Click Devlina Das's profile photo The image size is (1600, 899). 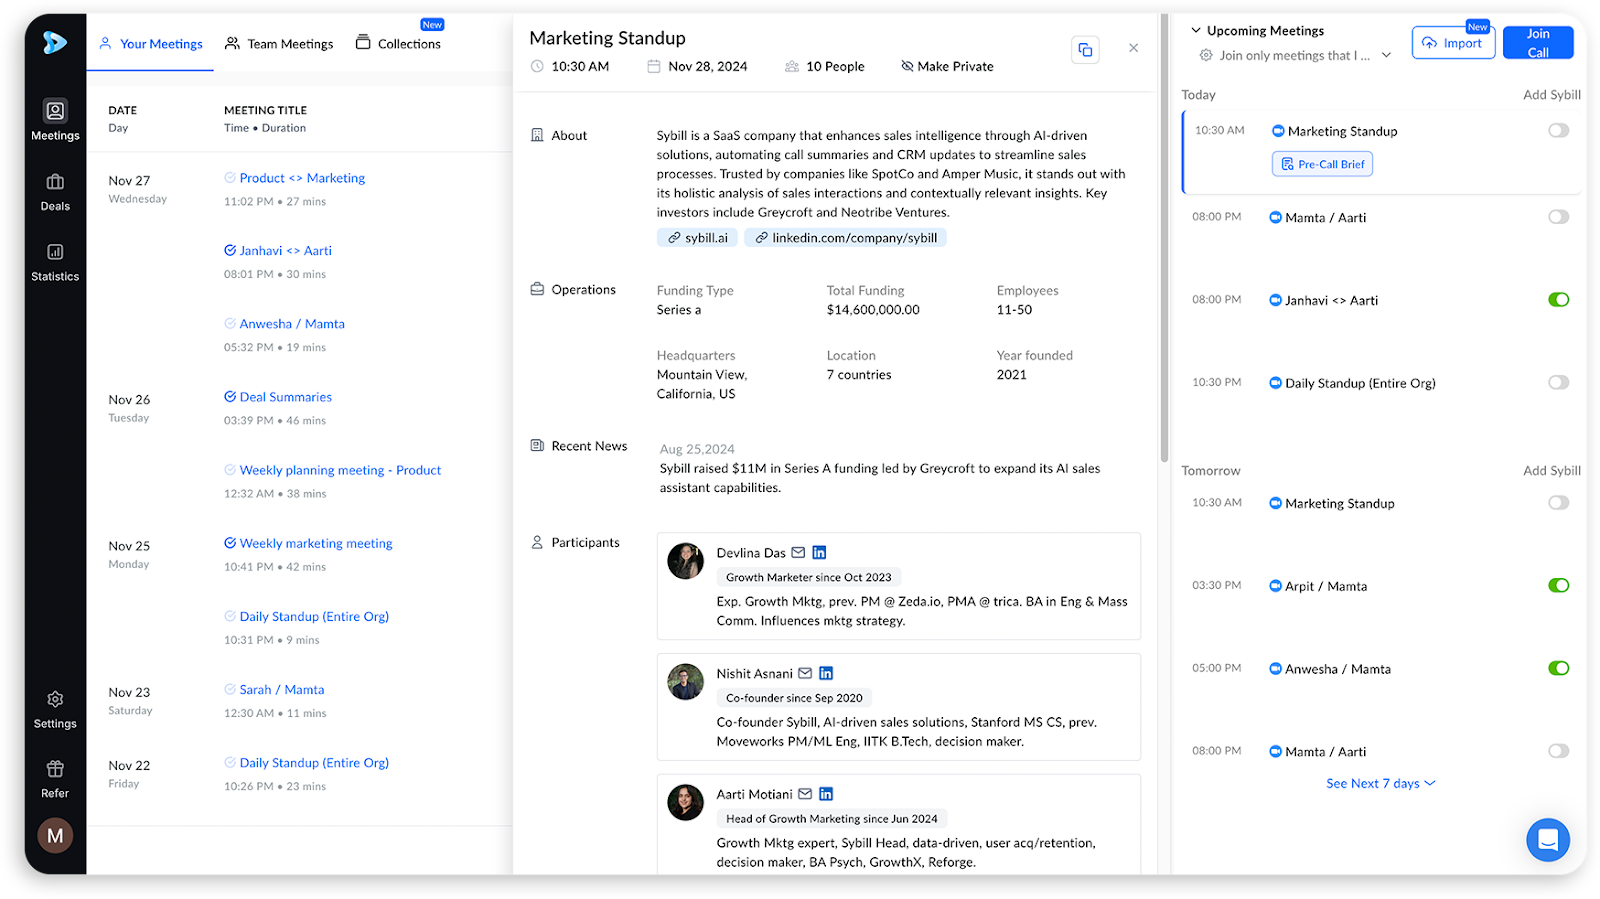686,561
